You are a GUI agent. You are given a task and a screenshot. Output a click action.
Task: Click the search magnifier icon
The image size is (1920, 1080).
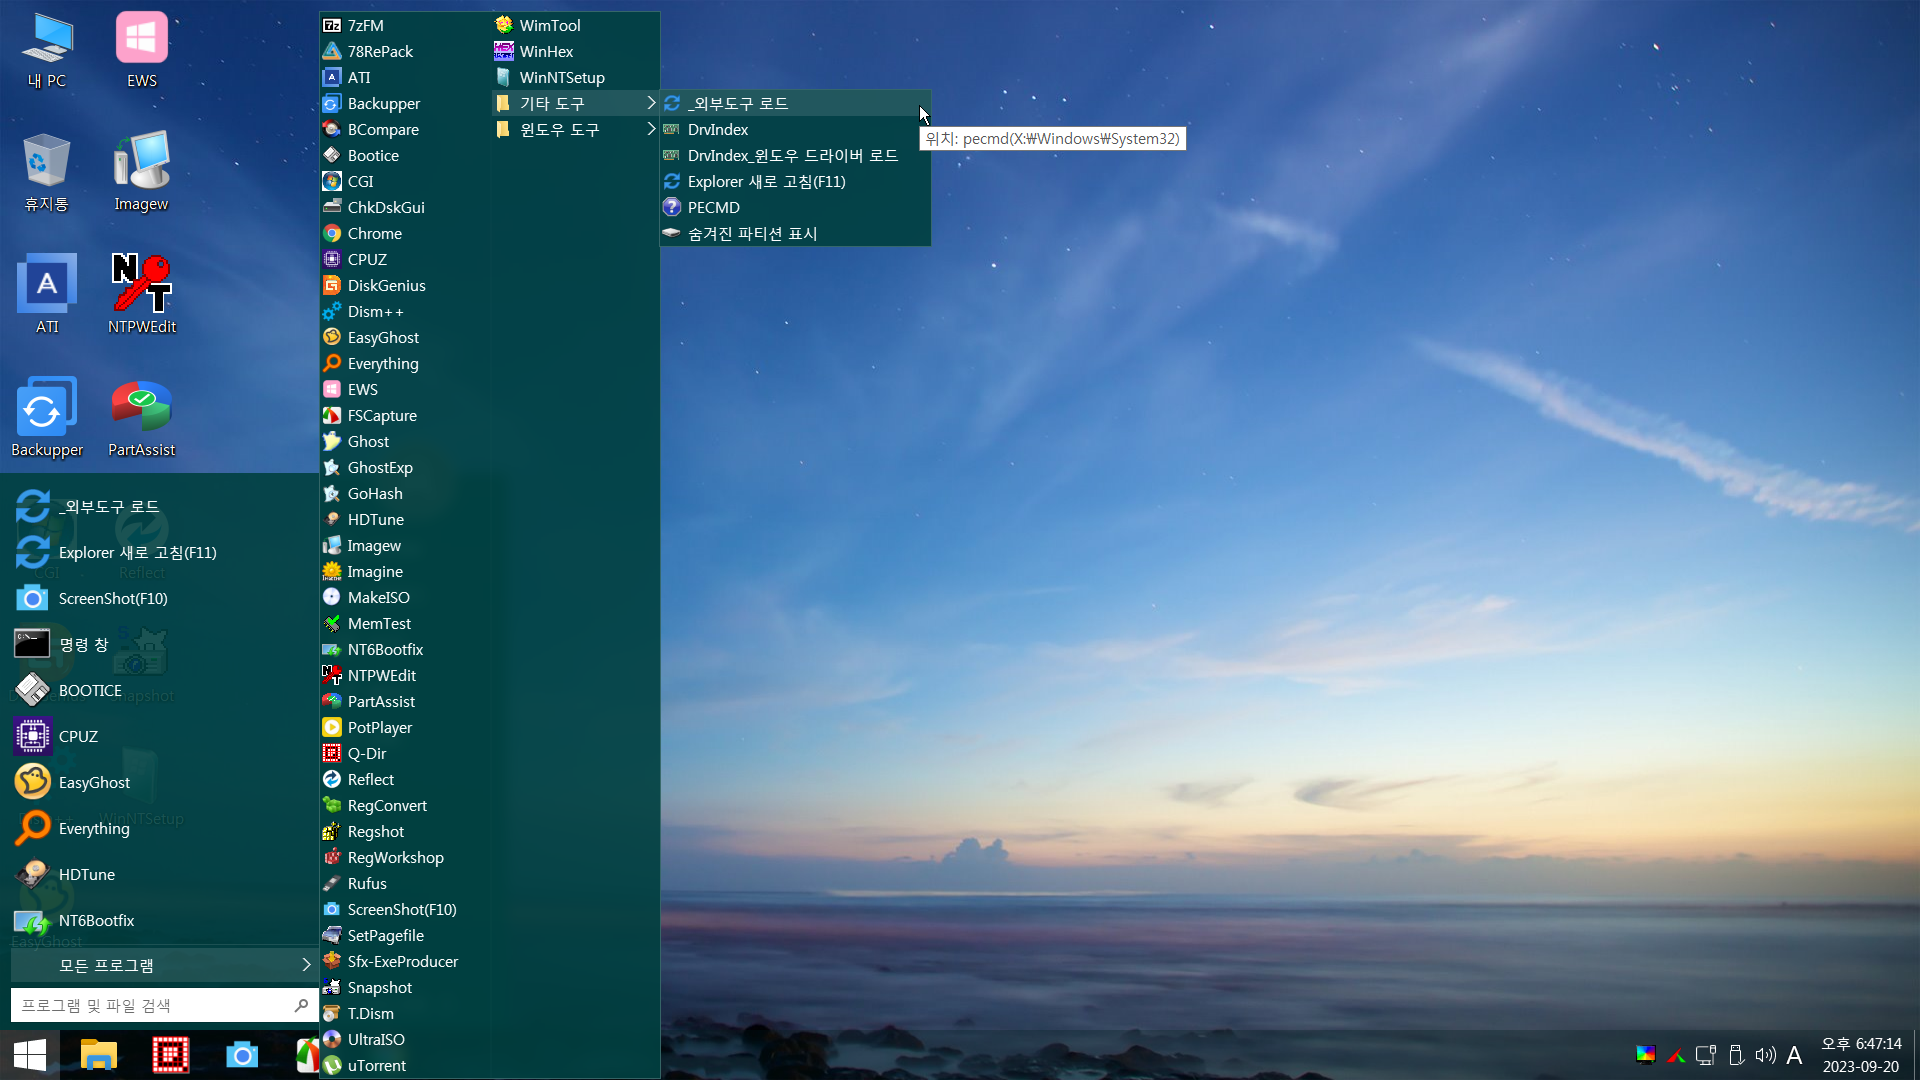click(301, 1005)
